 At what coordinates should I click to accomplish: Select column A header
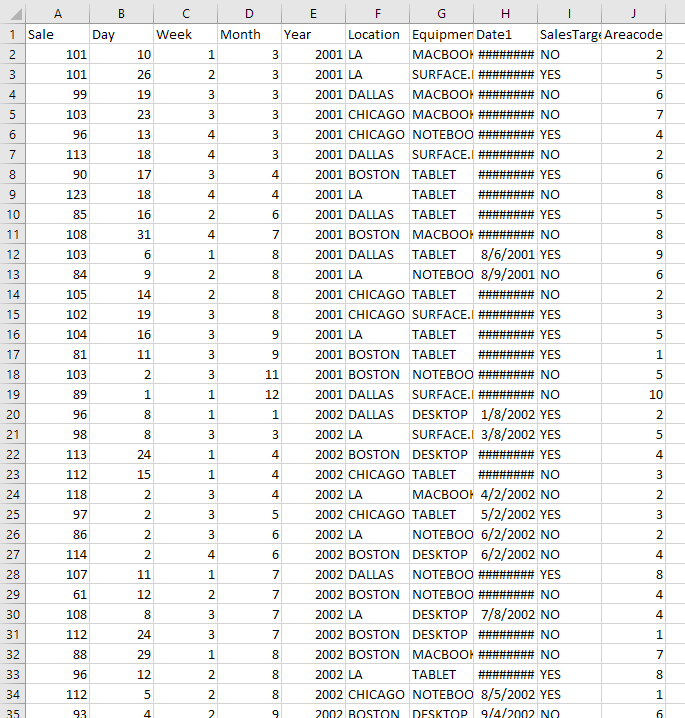pos(58,14)
